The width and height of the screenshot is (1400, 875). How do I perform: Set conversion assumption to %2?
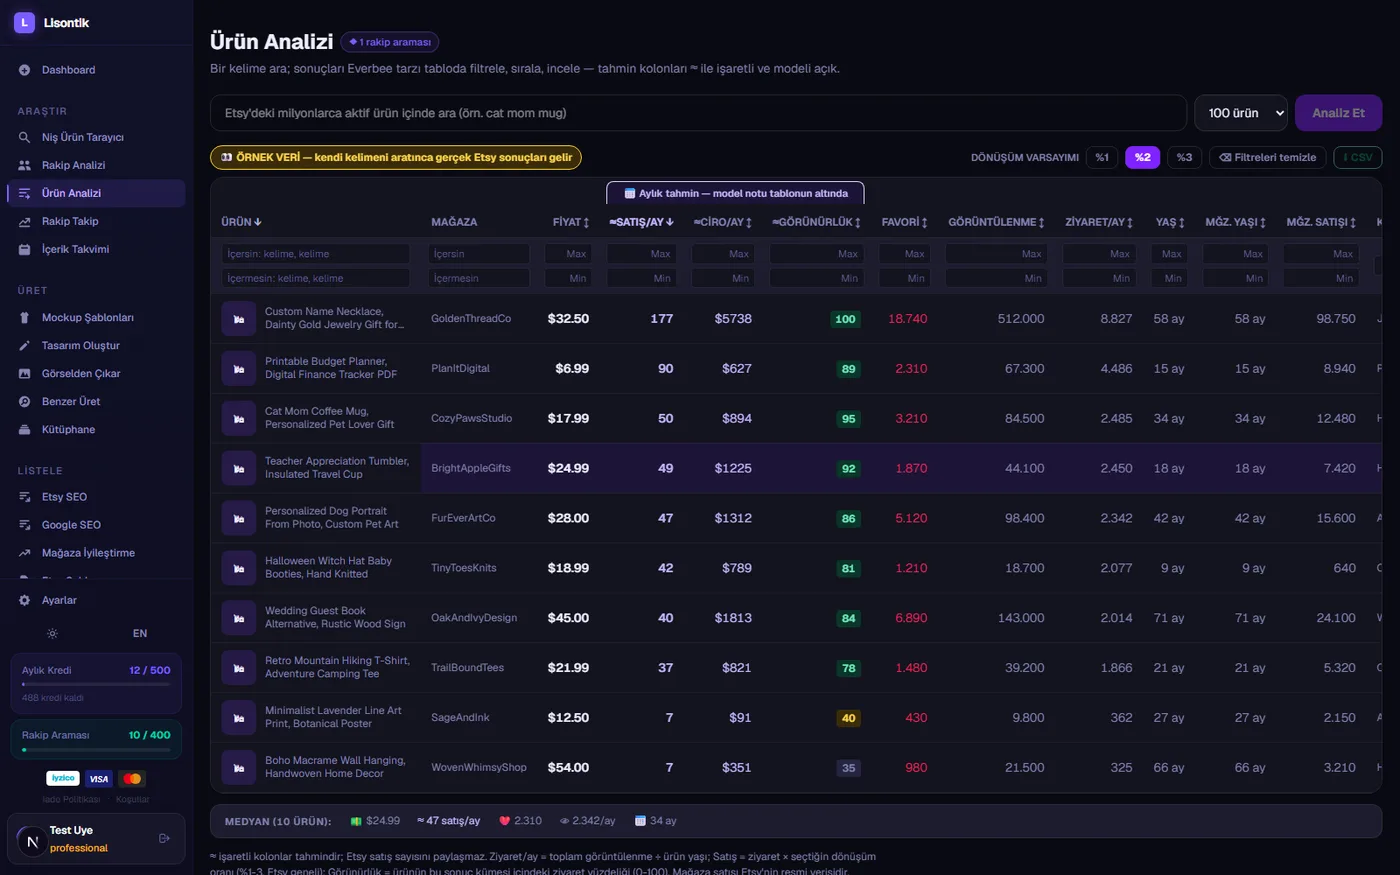pyautogui.click(x=1142, y=157)
